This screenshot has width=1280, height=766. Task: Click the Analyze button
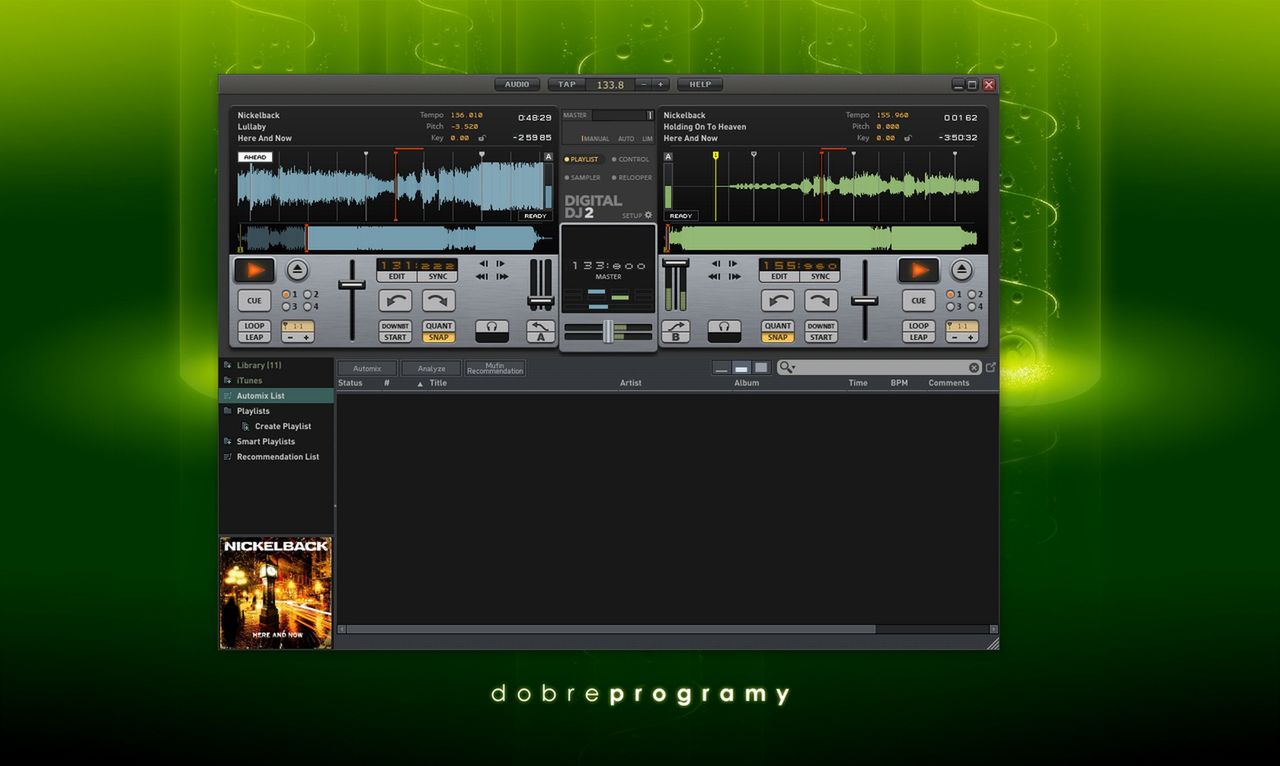pyautogui.click(x=431, y=369)
